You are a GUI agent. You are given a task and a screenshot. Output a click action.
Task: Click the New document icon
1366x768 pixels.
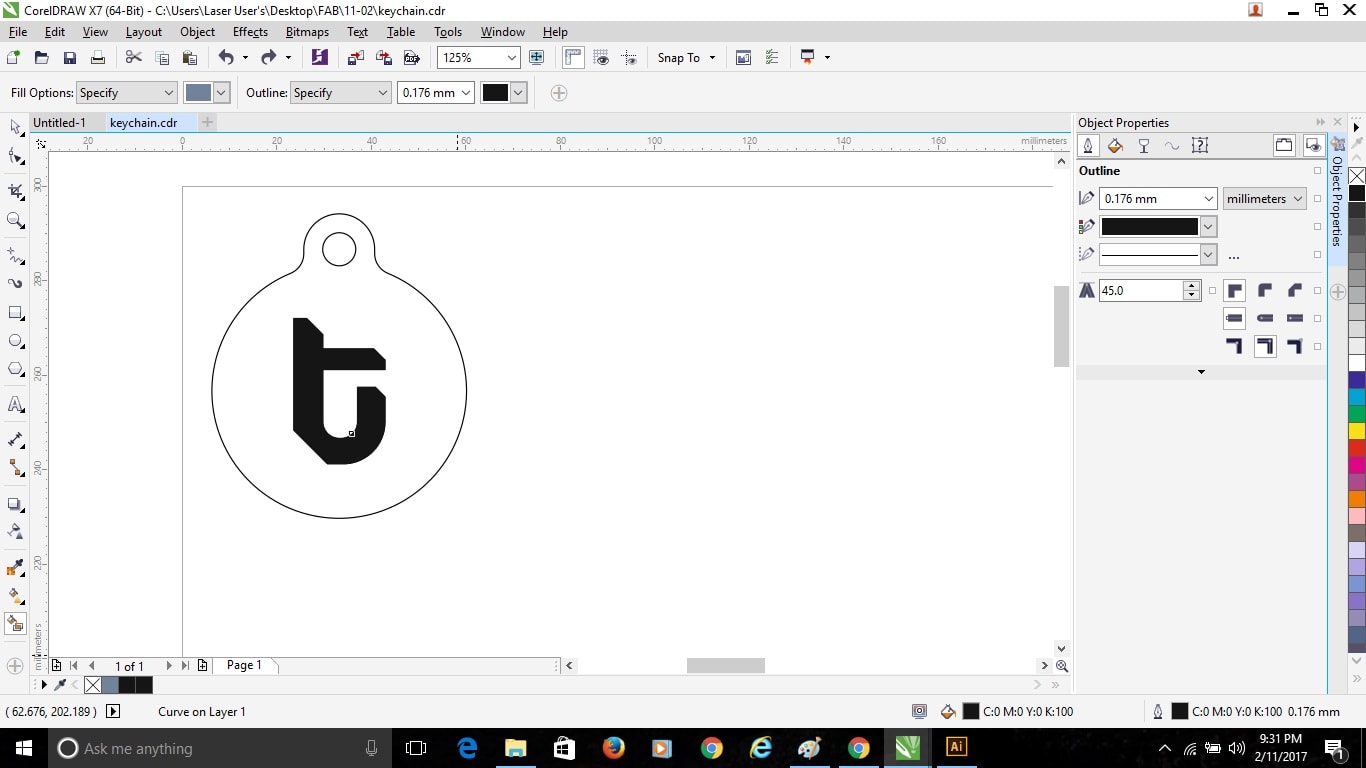pos(14,58)
